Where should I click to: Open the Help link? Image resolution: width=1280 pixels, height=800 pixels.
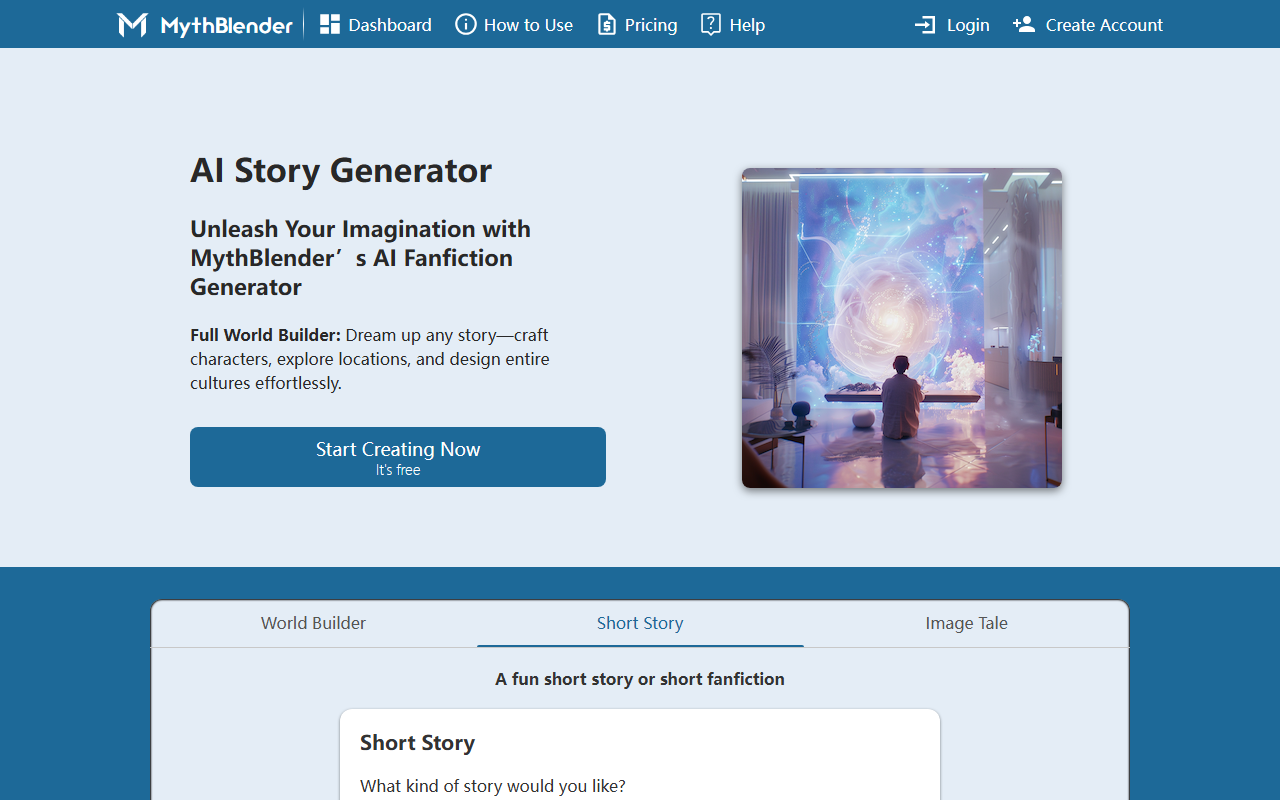[x=733, y=25]
